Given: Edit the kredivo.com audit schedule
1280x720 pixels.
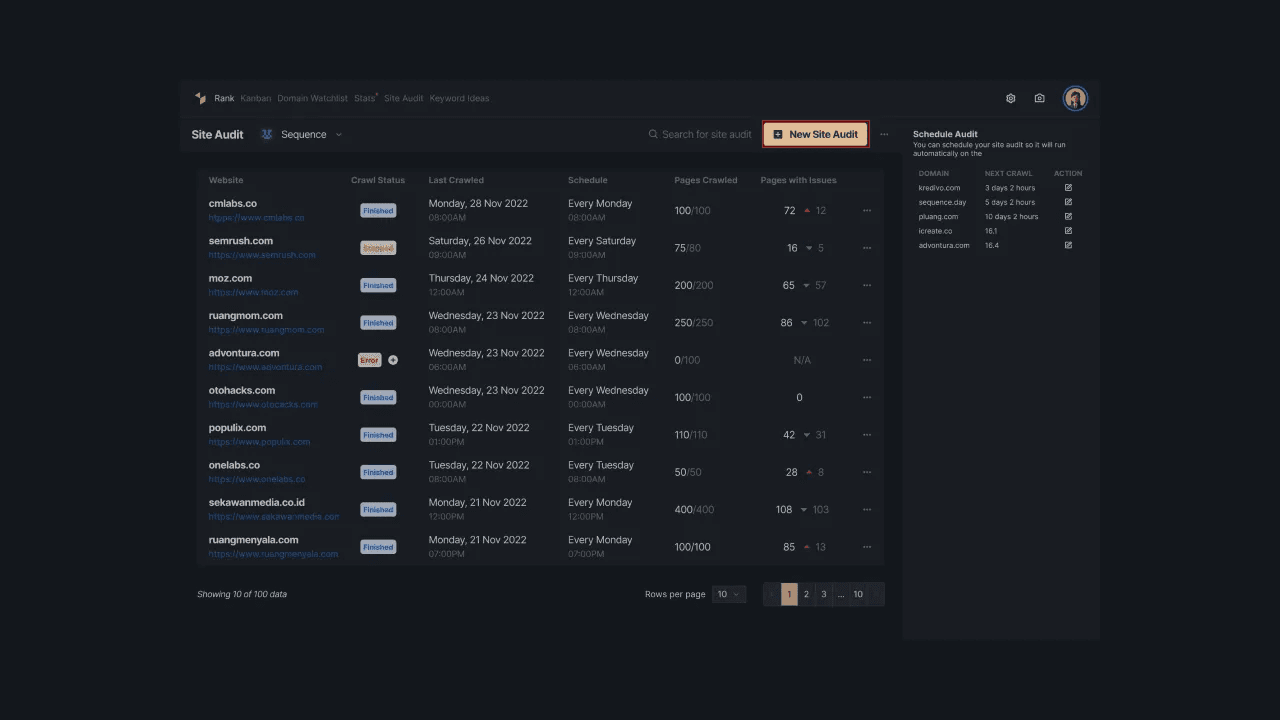Looking at the screenshot, I should (x=1068, y=188).
